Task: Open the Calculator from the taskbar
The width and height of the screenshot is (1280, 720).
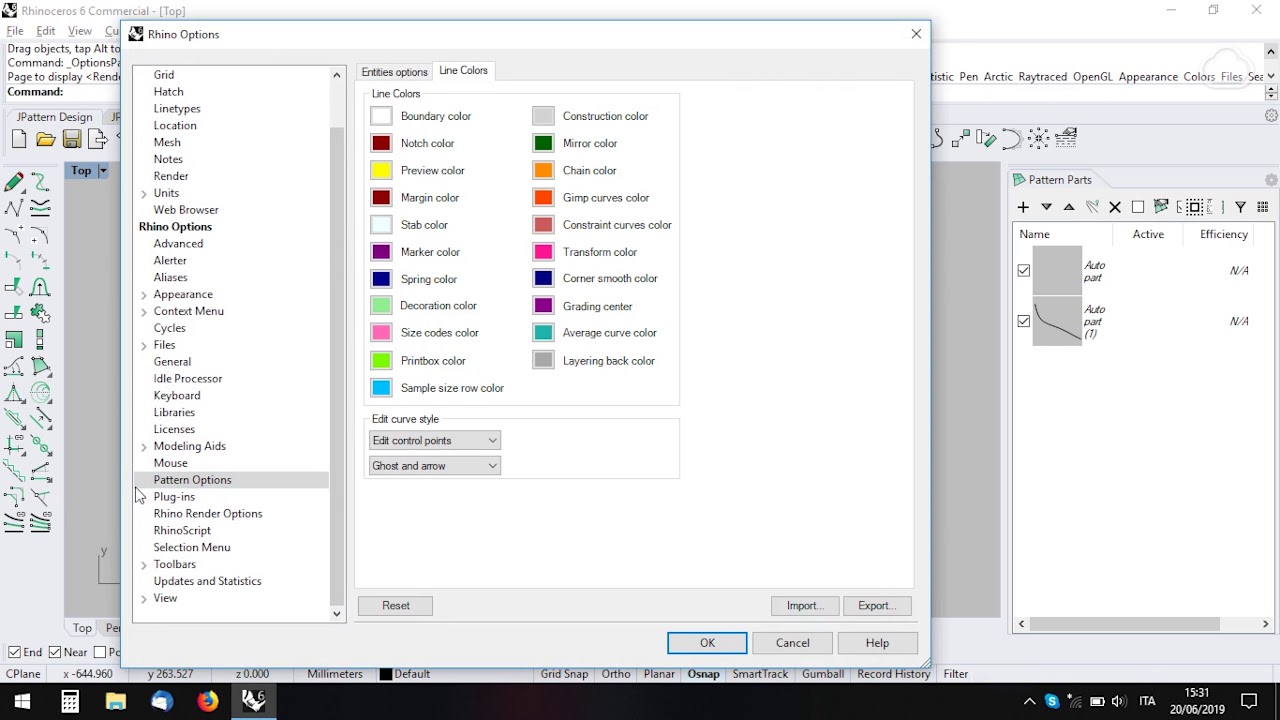Action: point(70,701)
